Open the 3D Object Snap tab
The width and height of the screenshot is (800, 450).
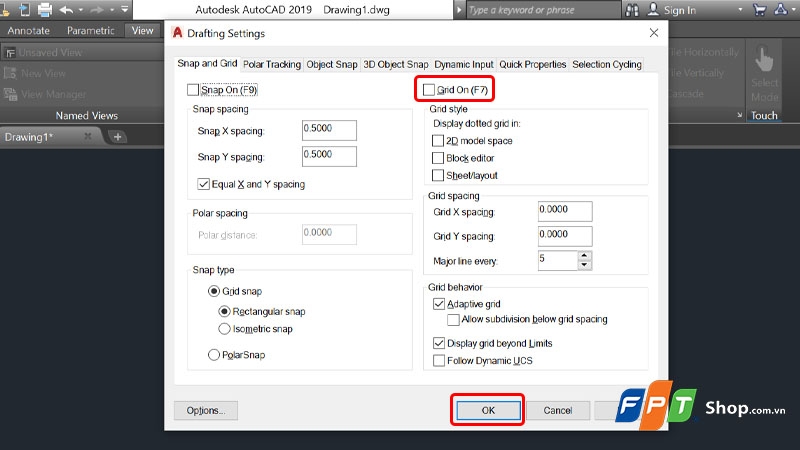click(x=395, y=64)
